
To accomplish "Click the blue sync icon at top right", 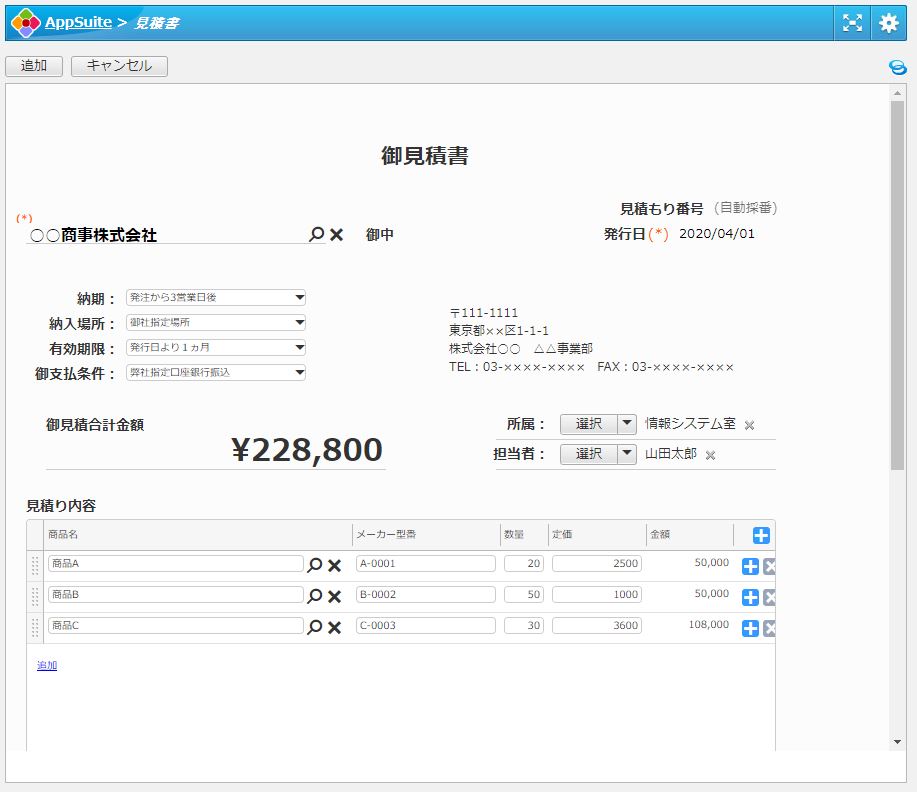I will (897, 67).
